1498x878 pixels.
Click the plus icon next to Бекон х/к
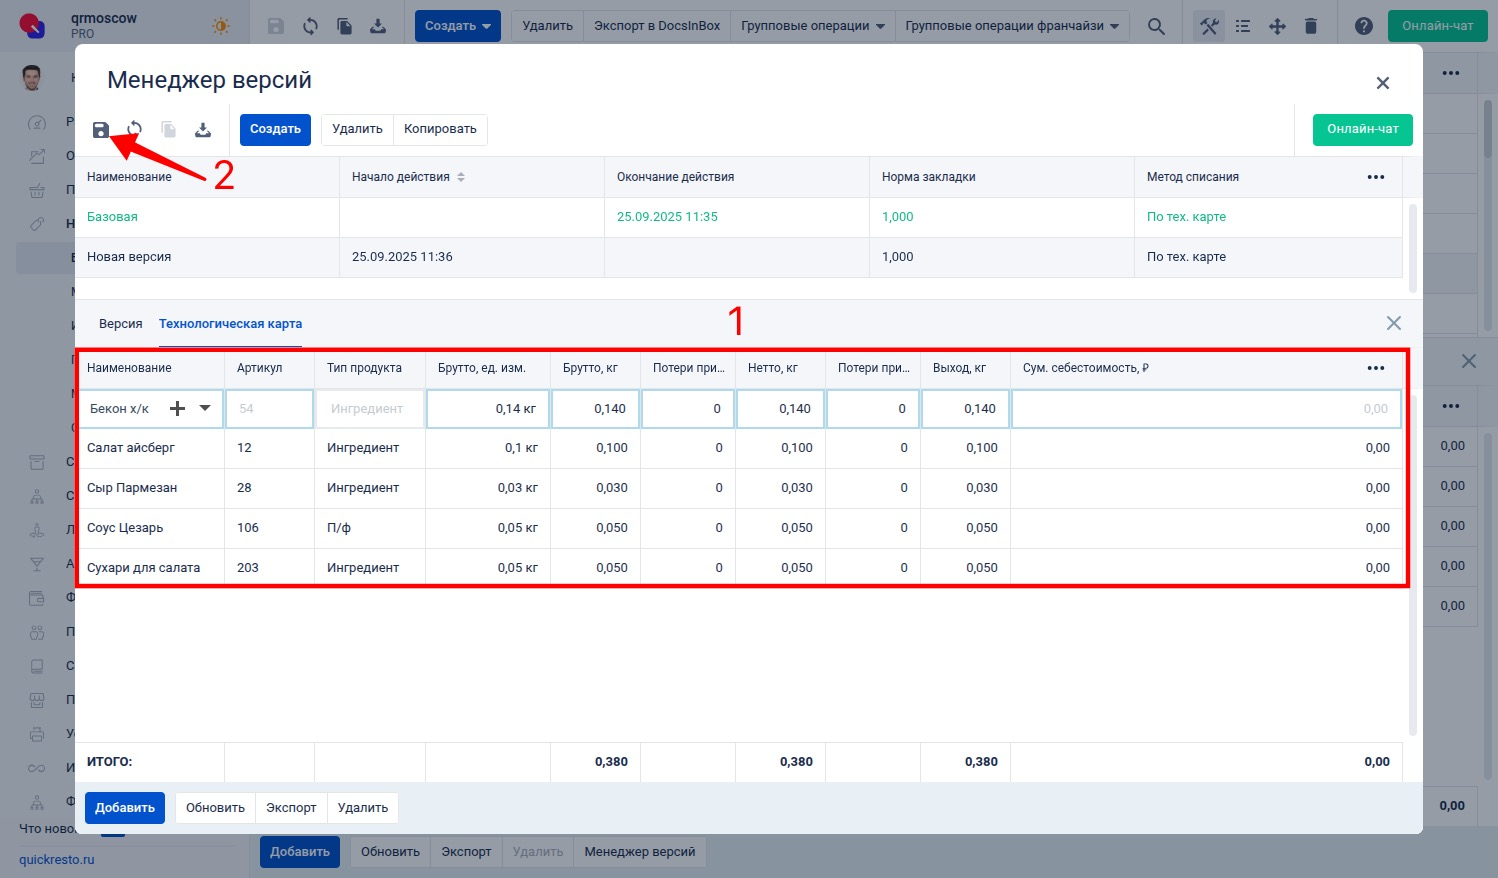coord(178,408)
